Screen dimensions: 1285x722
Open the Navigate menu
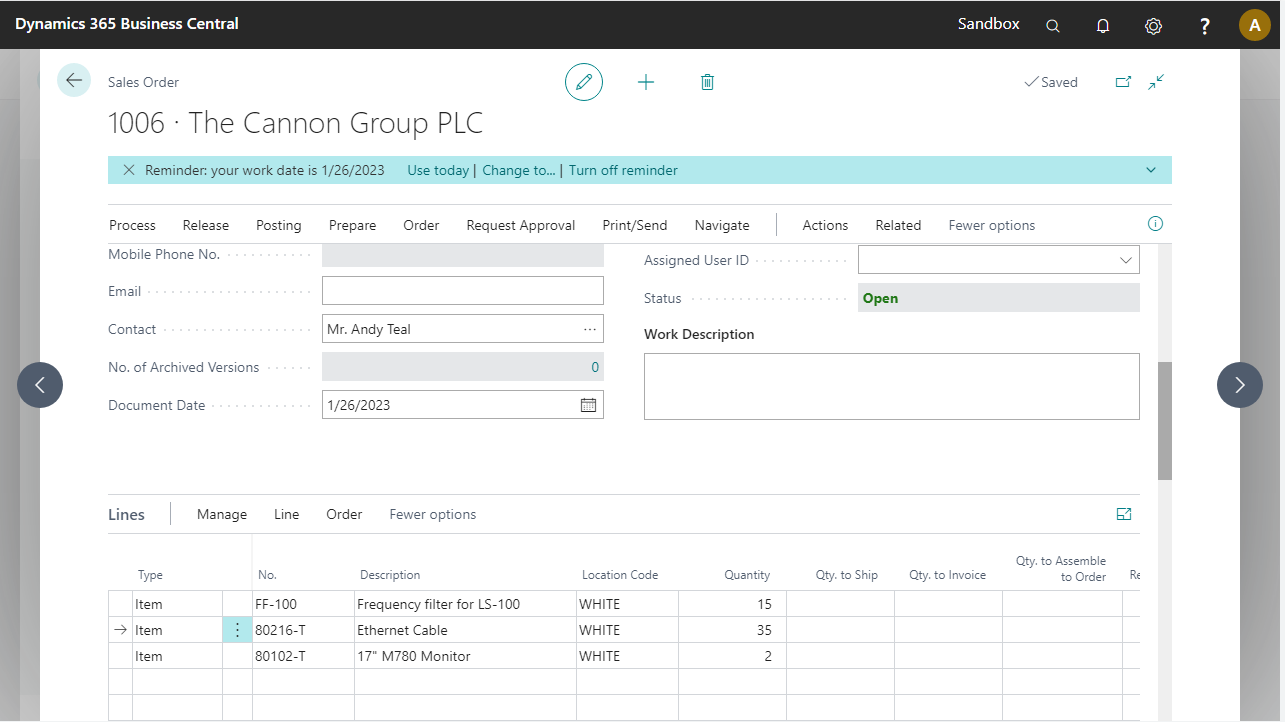[x=722, y=225]
